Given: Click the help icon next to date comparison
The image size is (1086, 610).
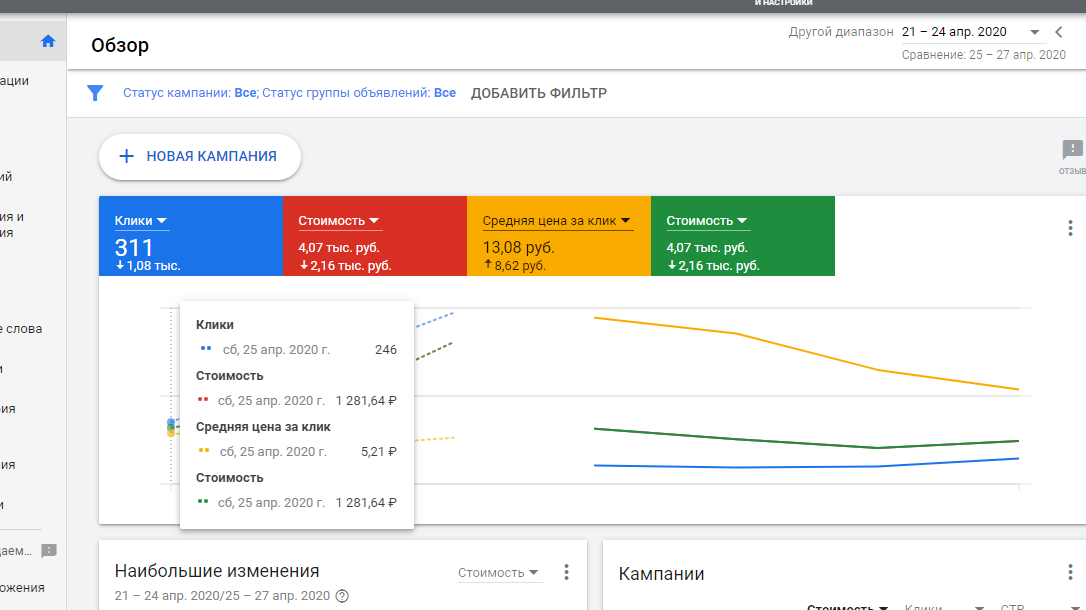Looking at the screenshot, I should click(342, 595).
